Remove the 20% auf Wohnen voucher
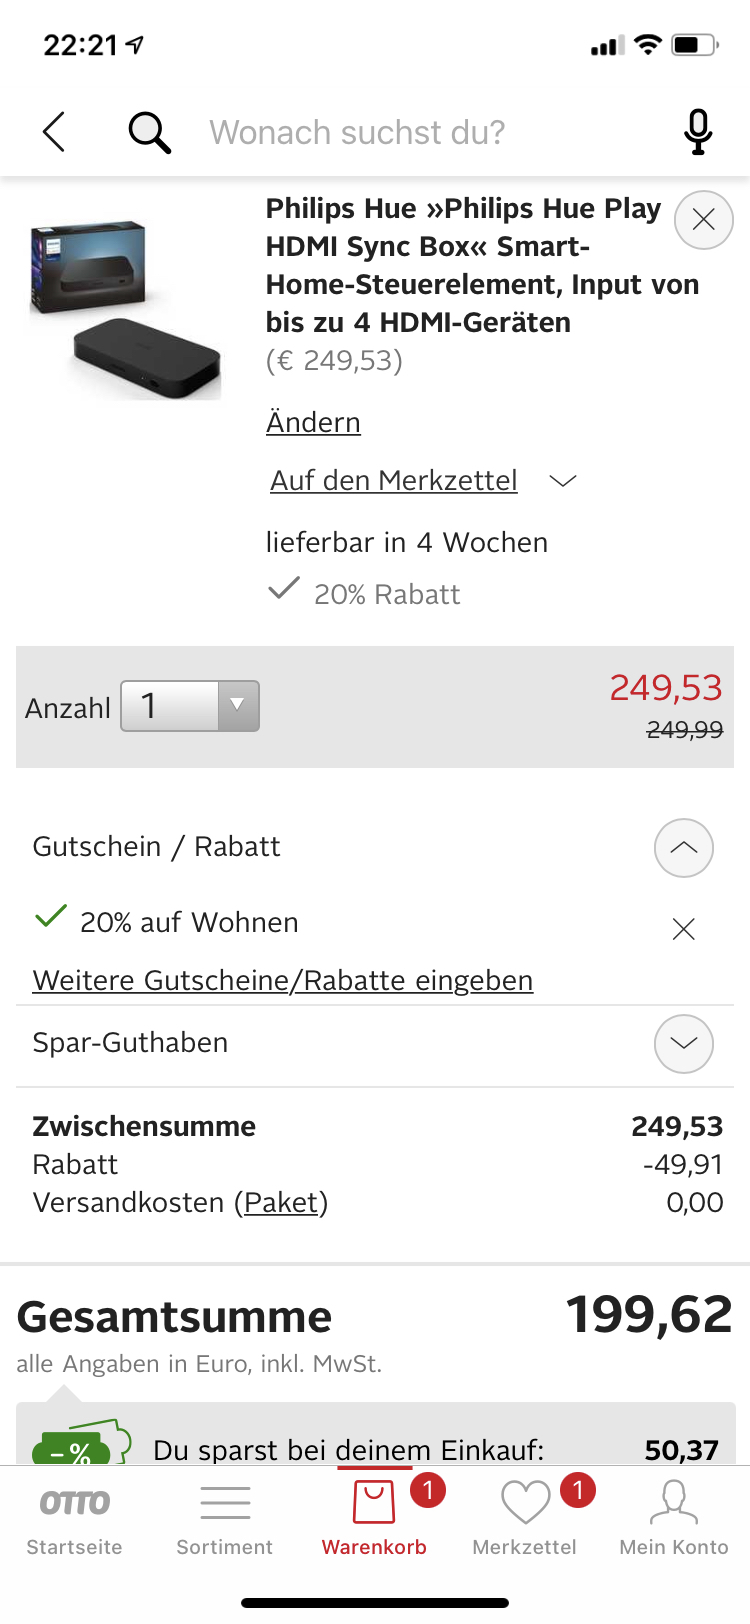Viewport: 750px width, 1624px height. pos(684,929)
